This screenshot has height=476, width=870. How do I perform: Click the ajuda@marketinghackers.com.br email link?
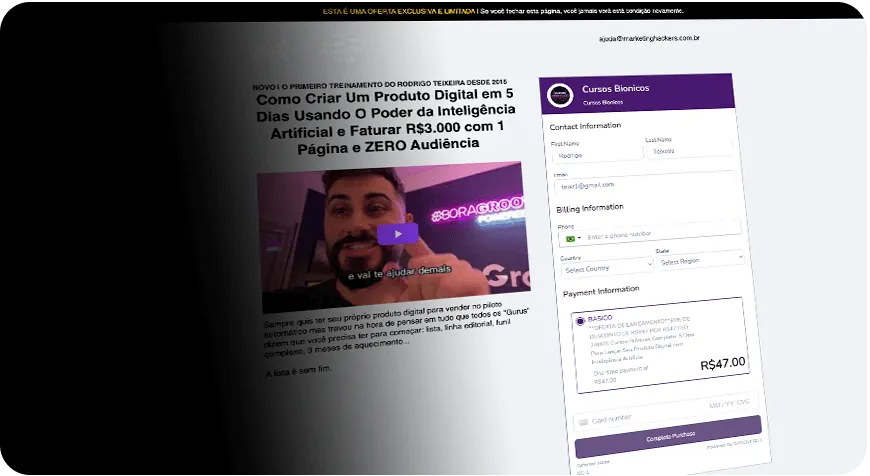click(649, 38)
